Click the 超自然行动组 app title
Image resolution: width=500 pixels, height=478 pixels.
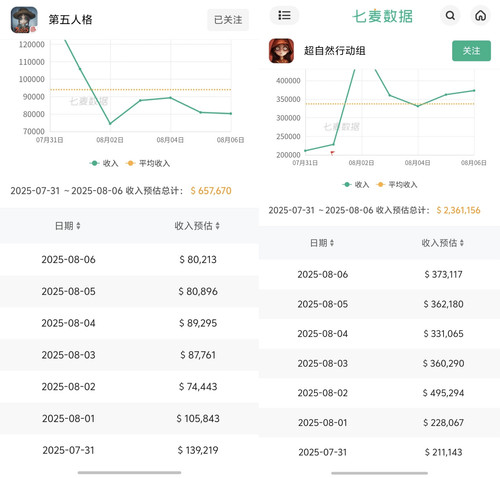coord(335,51)
